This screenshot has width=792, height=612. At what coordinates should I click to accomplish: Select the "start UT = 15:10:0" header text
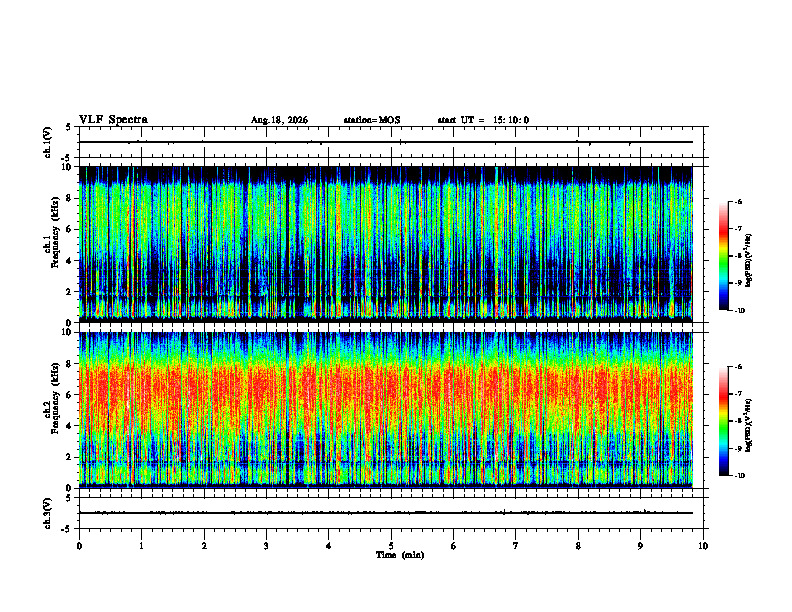483,120
